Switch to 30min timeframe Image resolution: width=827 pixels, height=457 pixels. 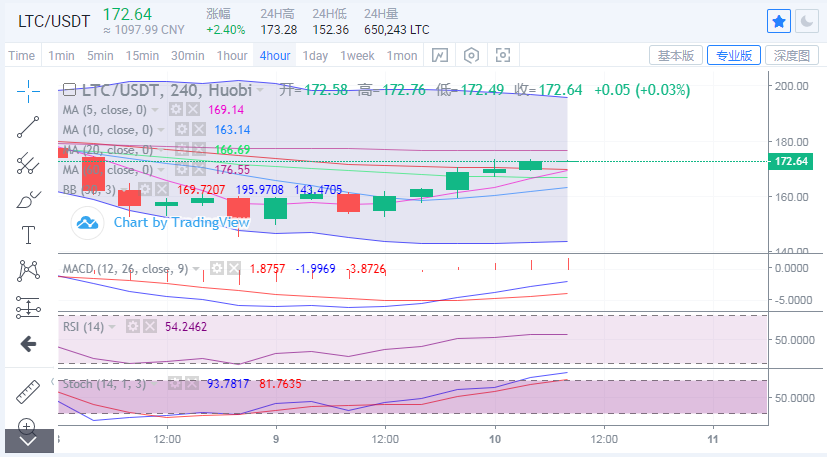pos(187,55)
